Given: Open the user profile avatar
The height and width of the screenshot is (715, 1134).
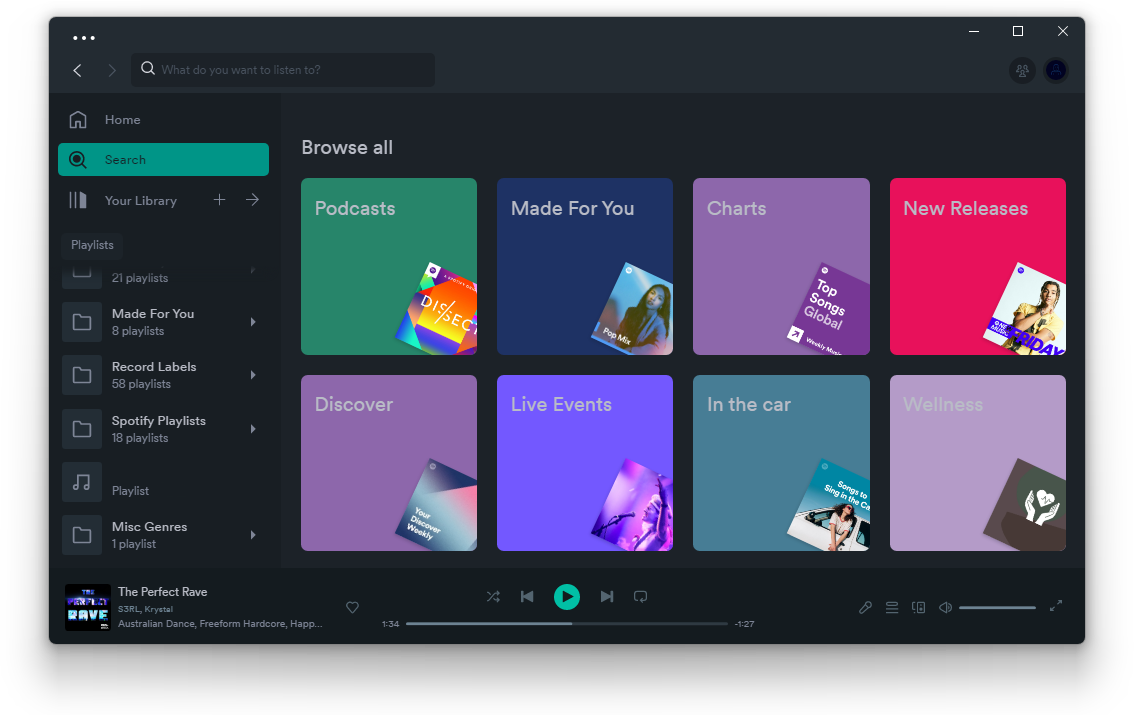Looking at the screenshot, I should pos(1056,70).
